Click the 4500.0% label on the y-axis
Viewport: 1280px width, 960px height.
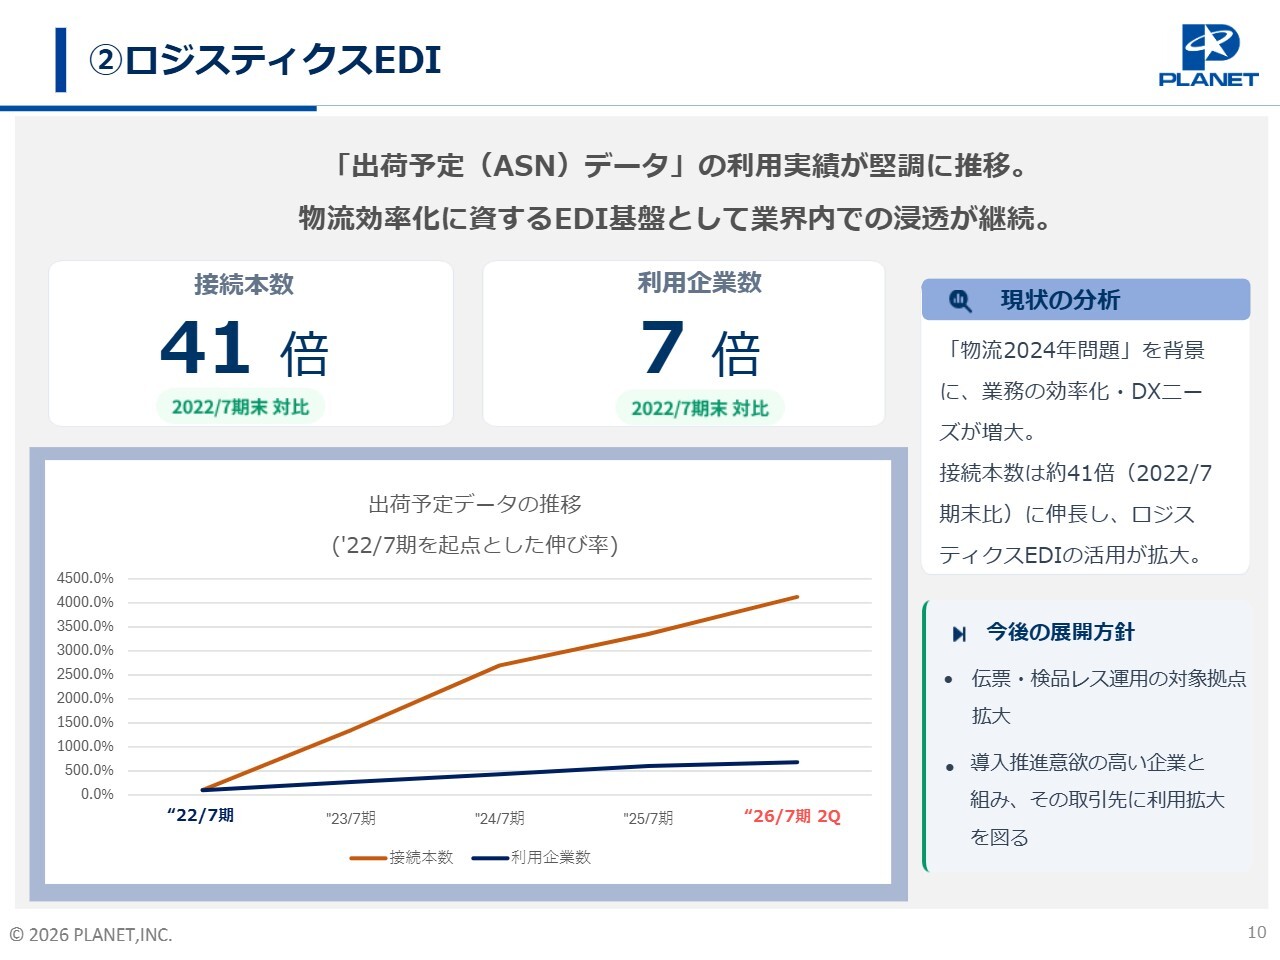85,578
